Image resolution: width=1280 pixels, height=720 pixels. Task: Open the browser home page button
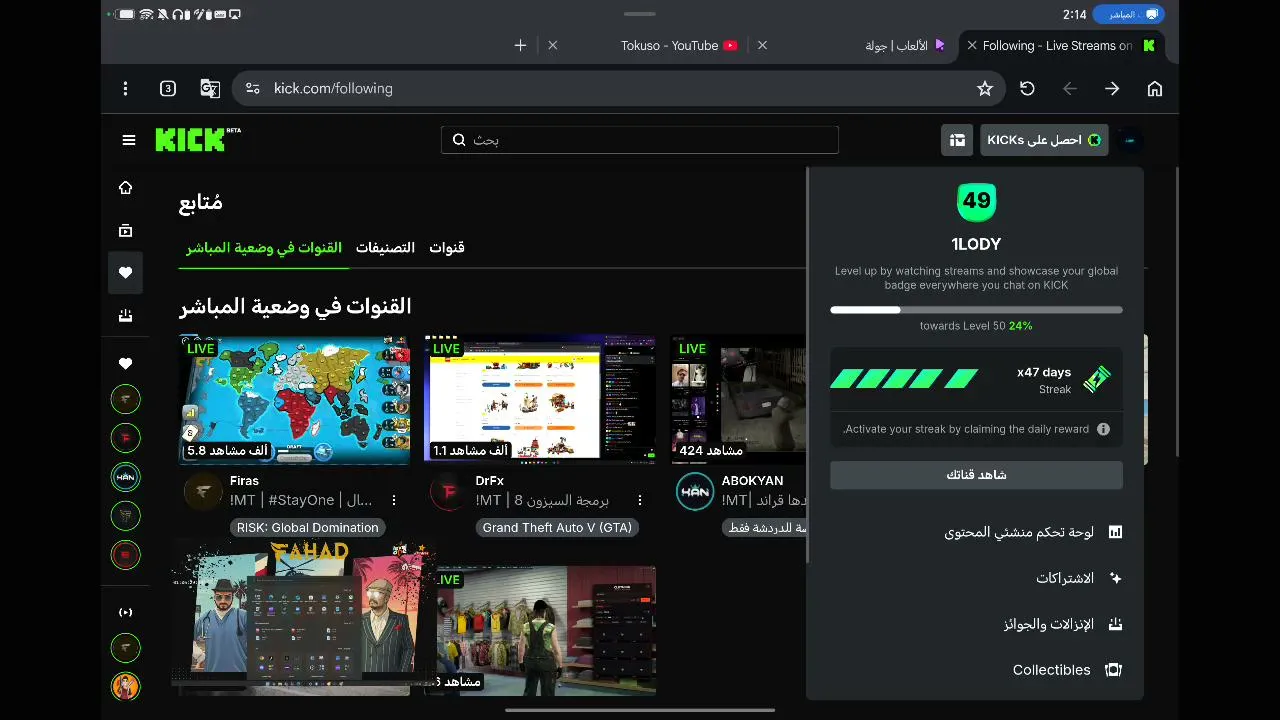(x=1155, y=89)
